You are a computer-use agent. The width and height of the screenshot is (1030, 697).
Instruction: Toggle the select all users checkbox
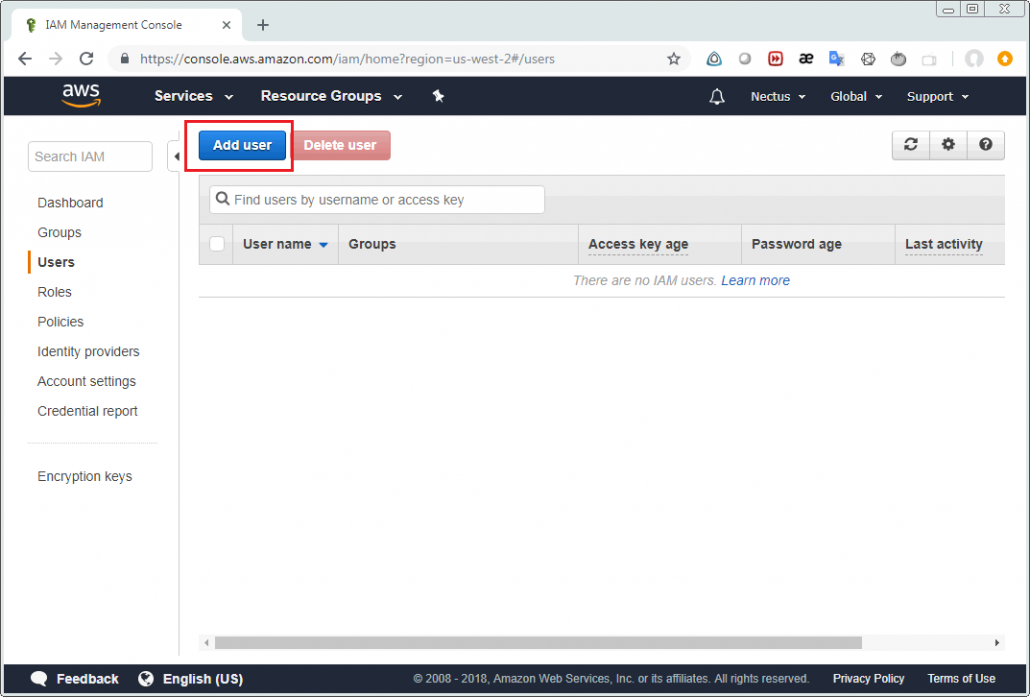click(216, 244)
